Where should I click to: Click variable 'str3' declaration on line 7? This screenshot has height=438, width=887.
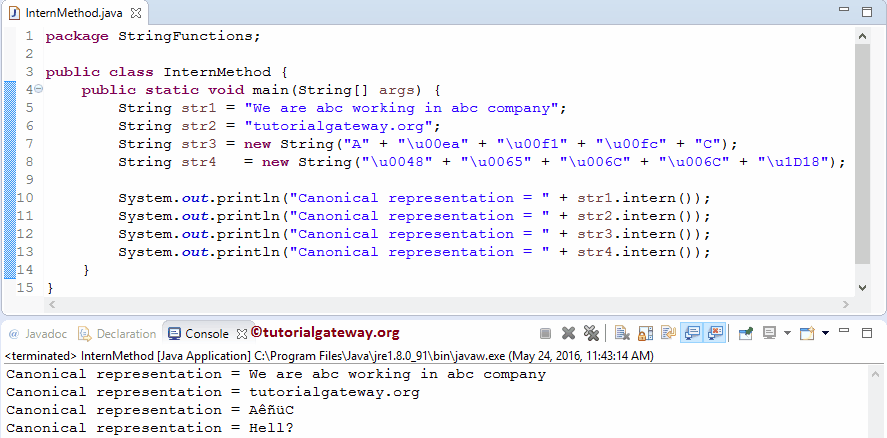click(x=199, y=144)
